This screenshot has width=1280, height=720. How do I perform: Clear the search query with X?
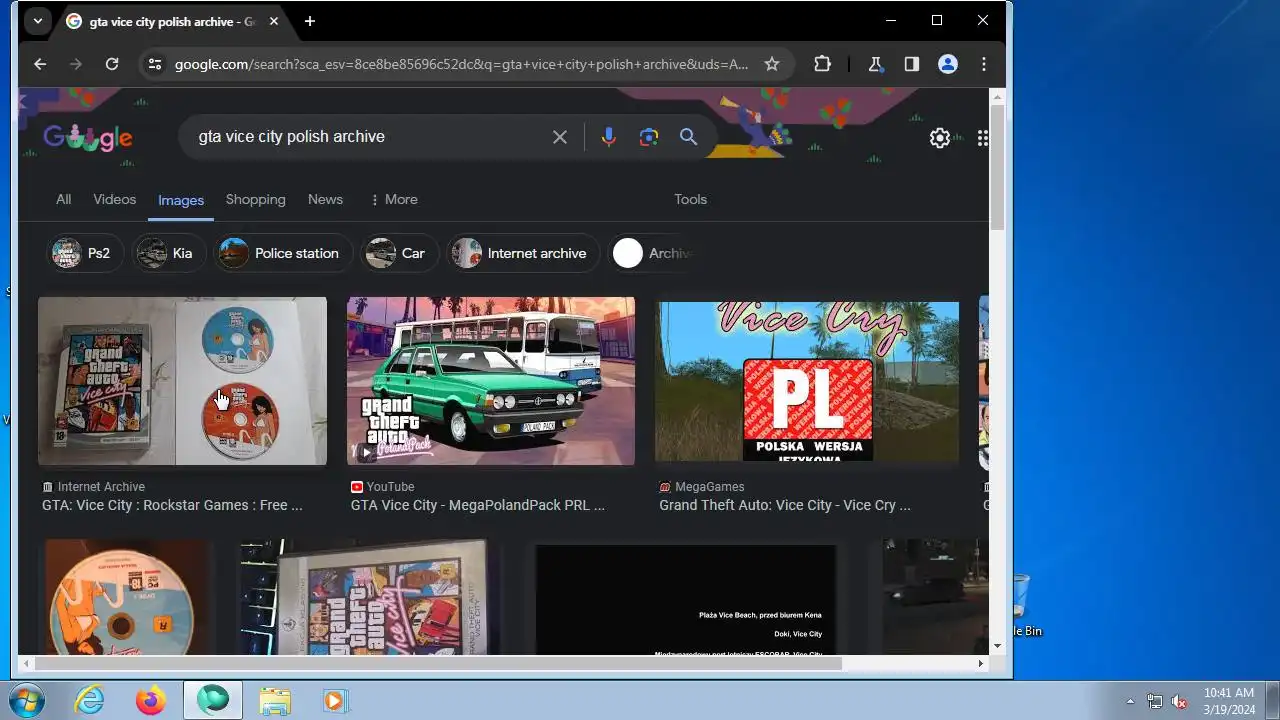pos(560,137)
